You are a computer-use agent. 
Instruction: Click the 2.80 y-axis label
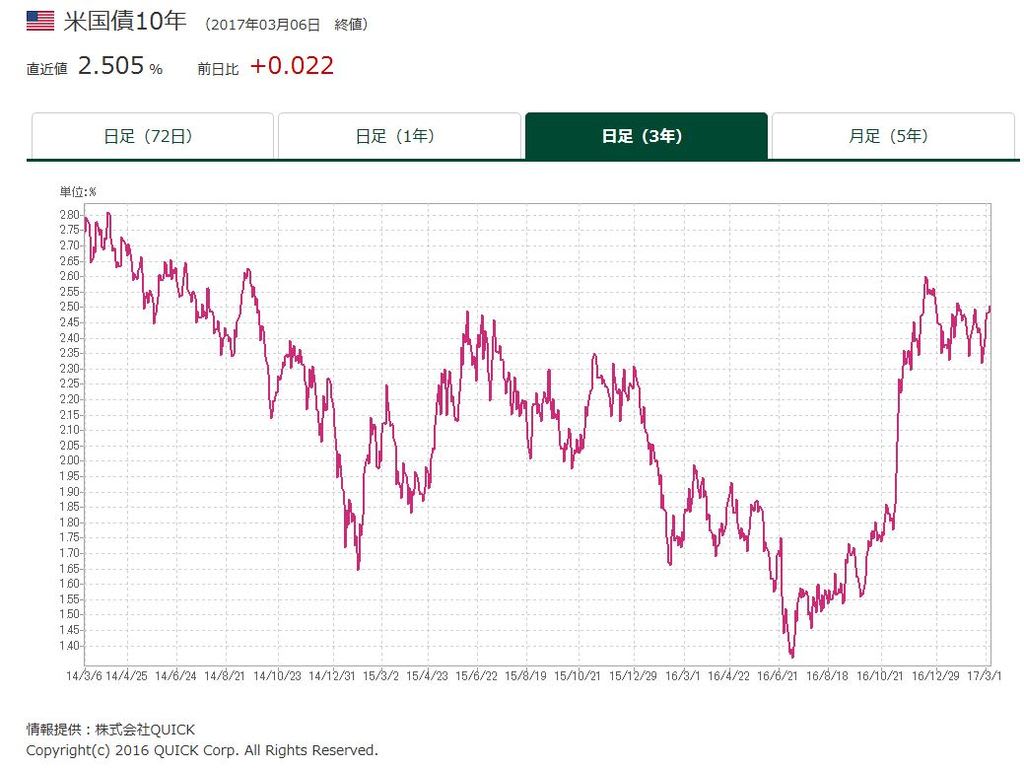click(x=69, y=215)
